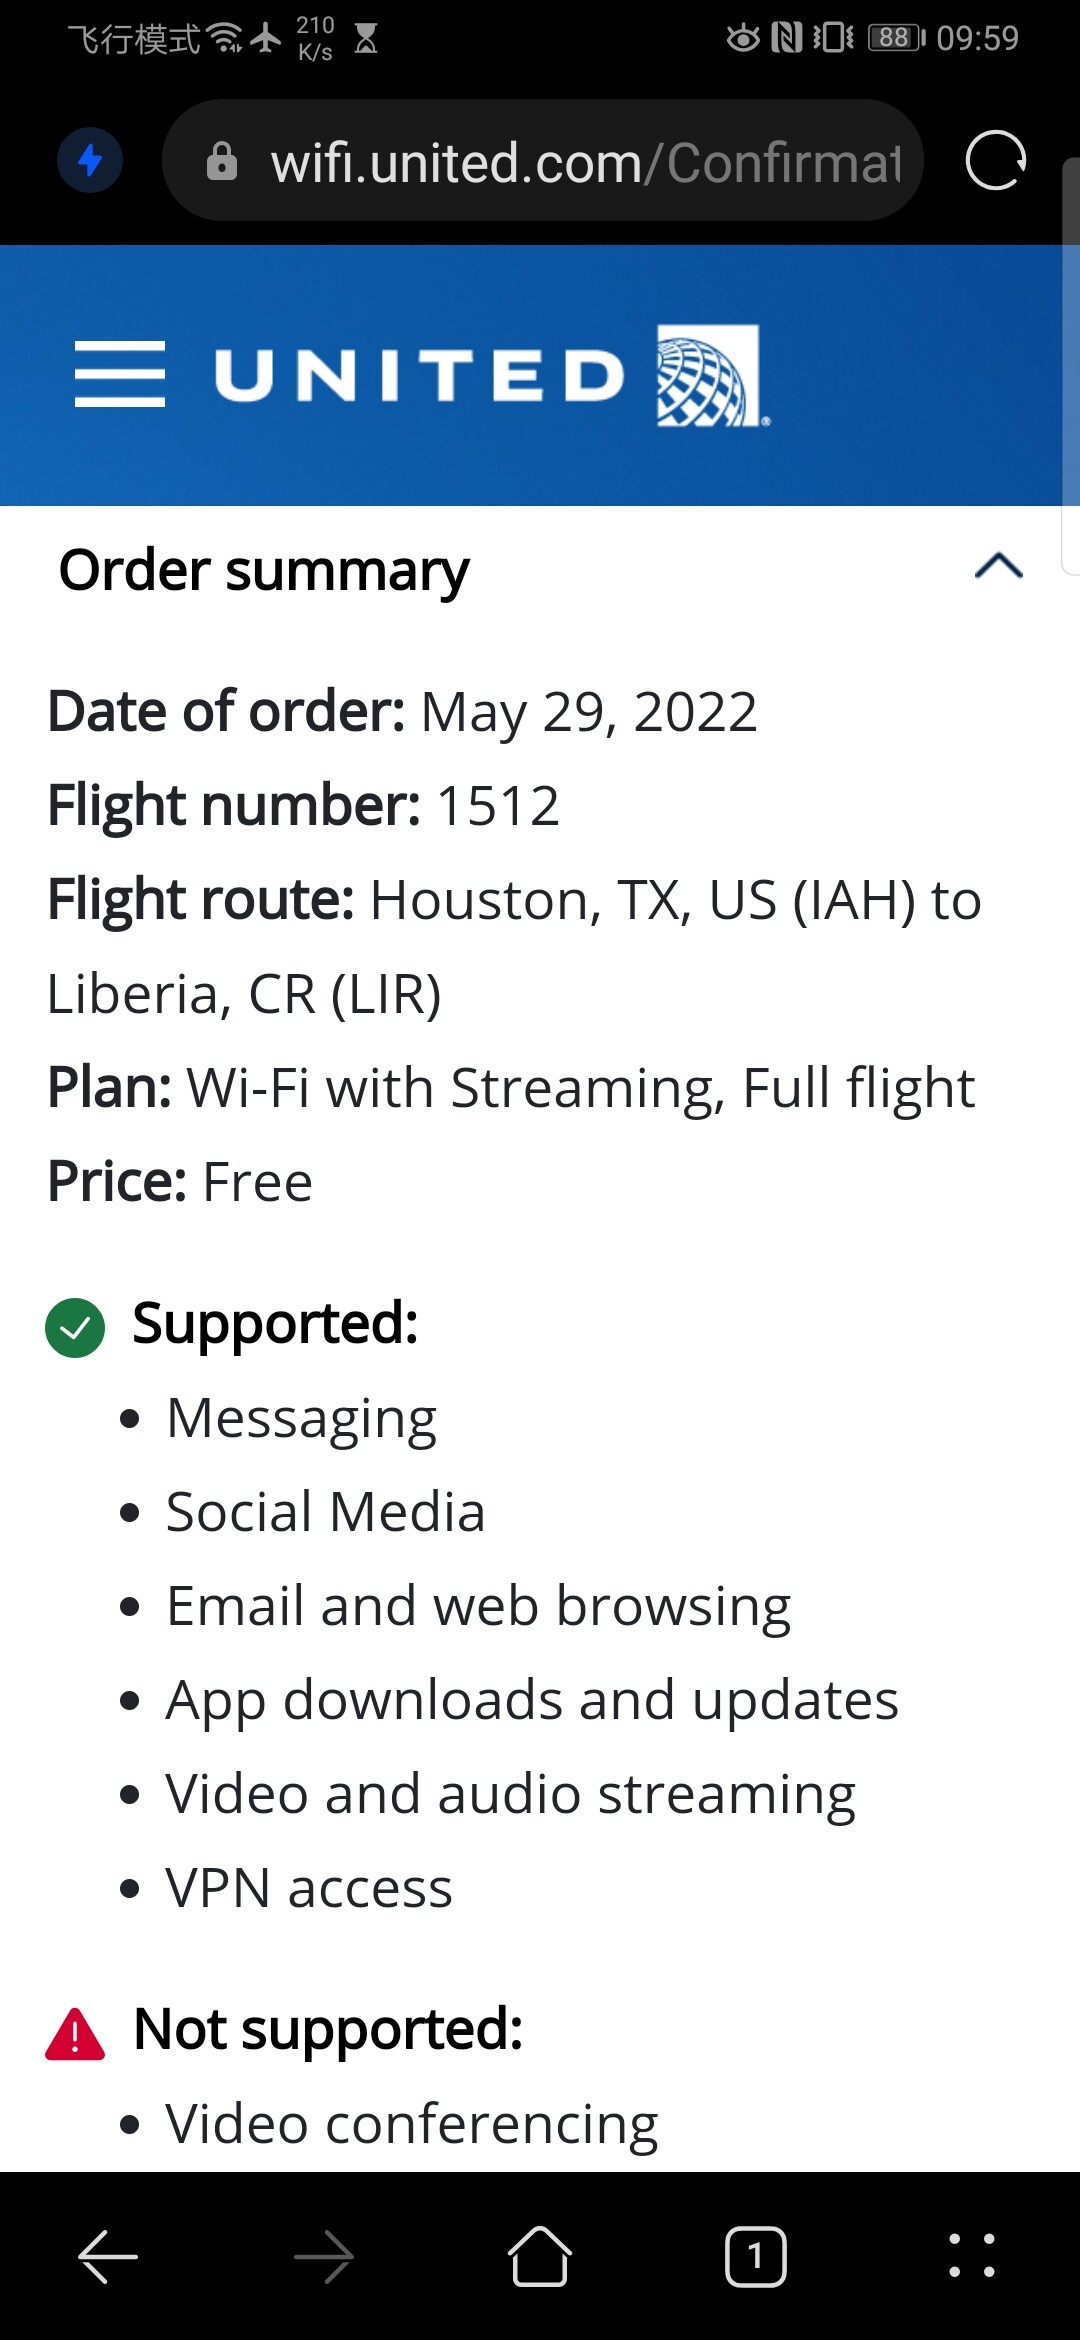Screen dimensions: 1080x2340
Task: Tap the browser forward arrow
Action: tap(324, 2257)
